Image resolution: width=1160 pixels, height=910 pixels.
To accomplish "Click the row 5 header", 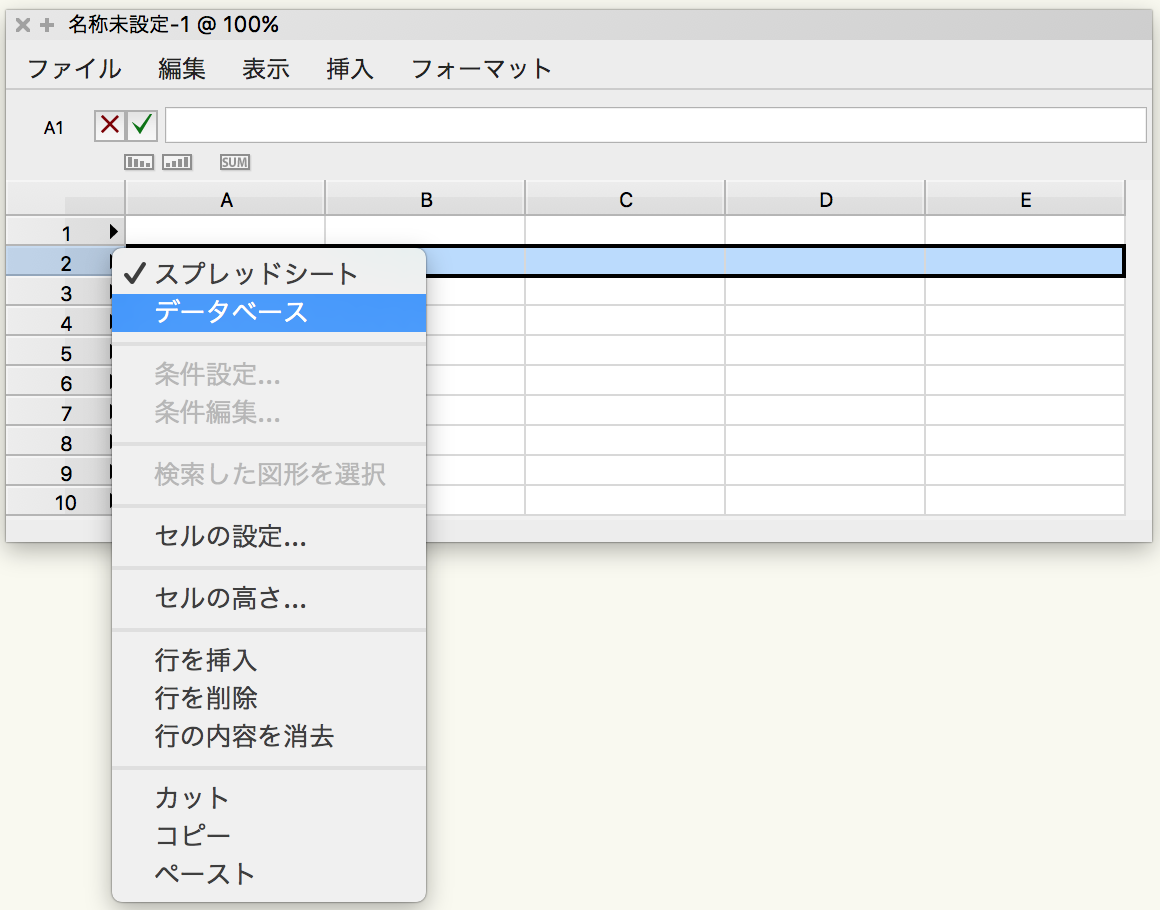I will click(x=66, y=354).
